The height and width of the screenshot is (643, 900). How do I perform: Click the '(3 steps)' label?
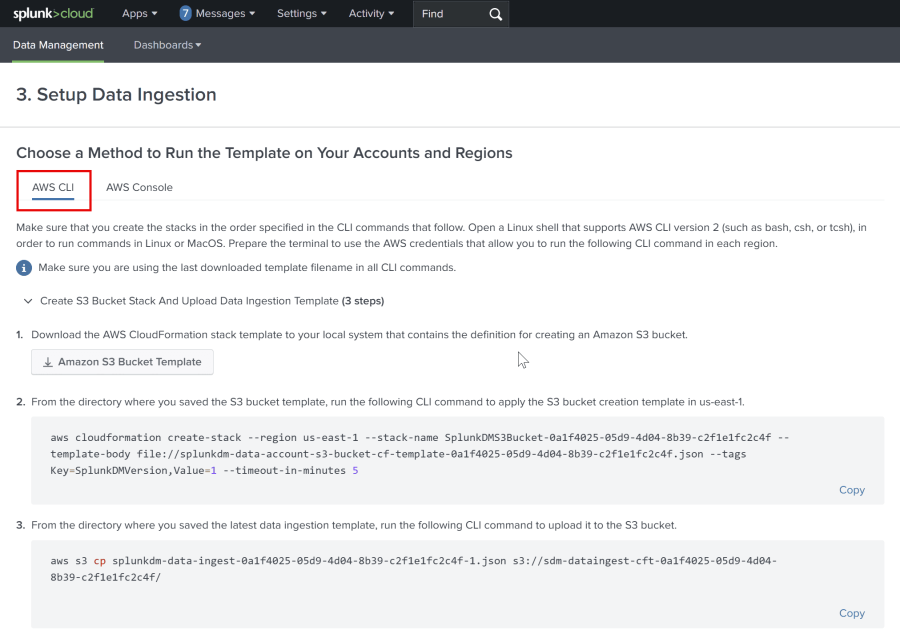pyautogui.click(x=363, y=301)
